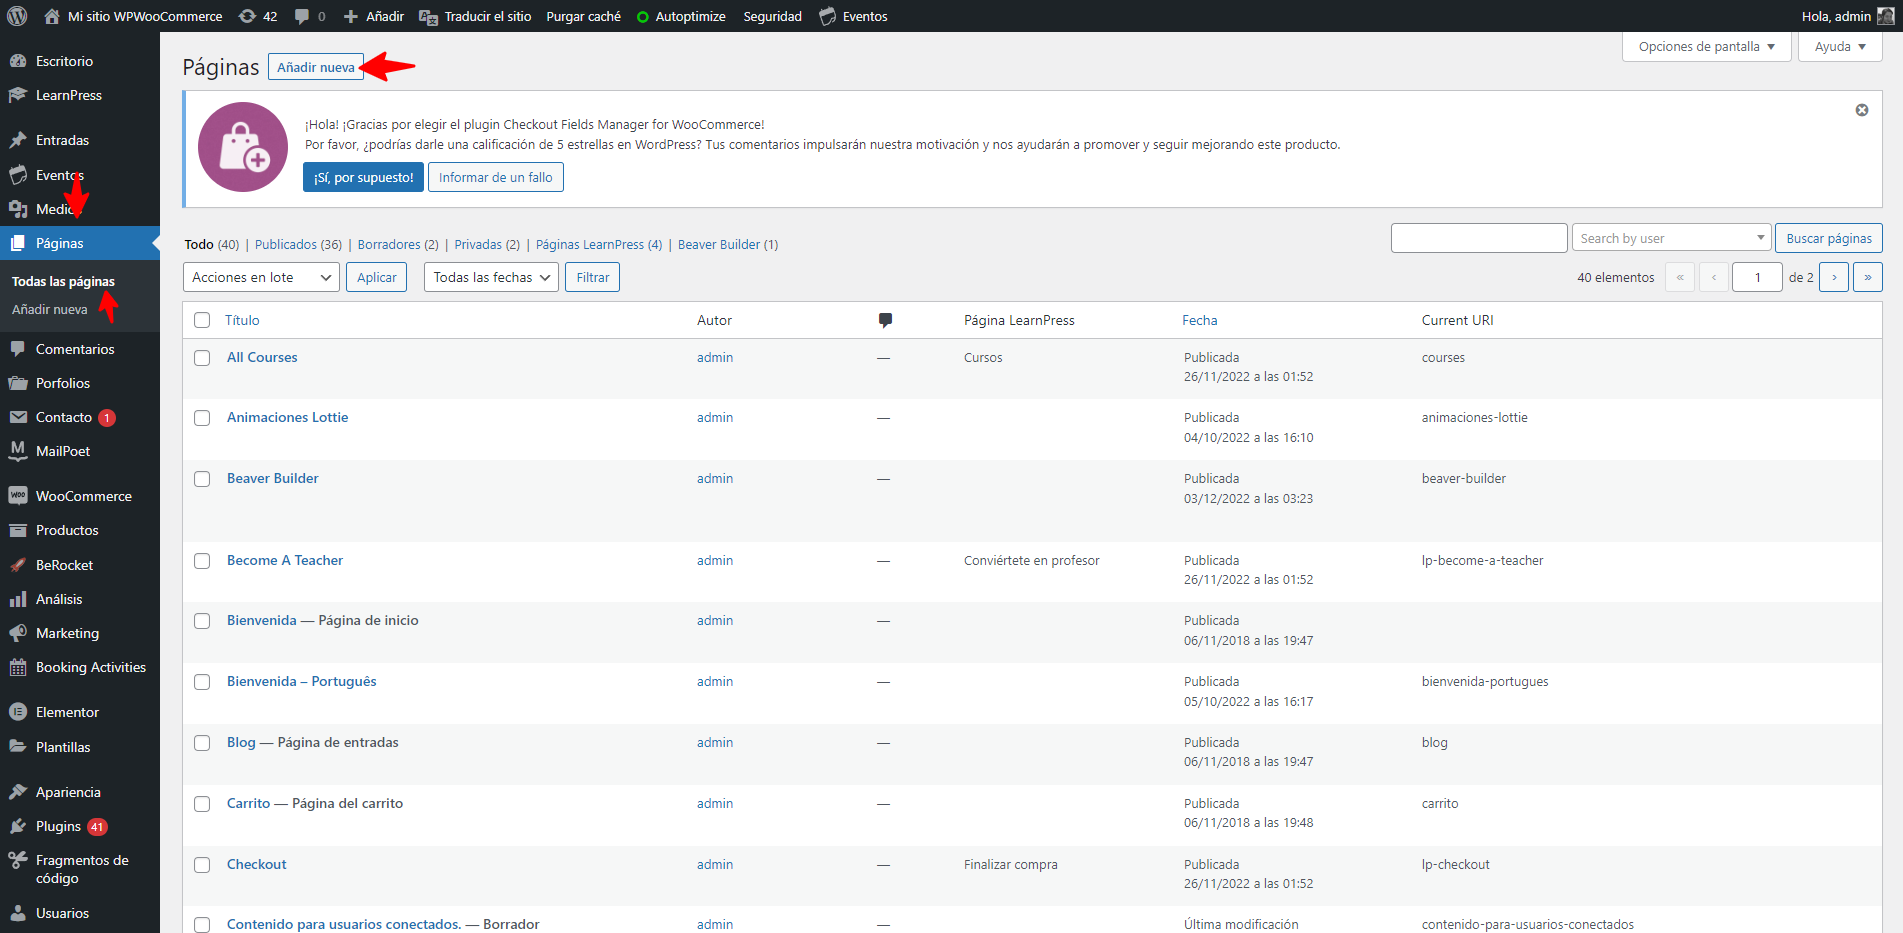
Task: Sort pages by Fecha column
Action: click(1200, 320)
